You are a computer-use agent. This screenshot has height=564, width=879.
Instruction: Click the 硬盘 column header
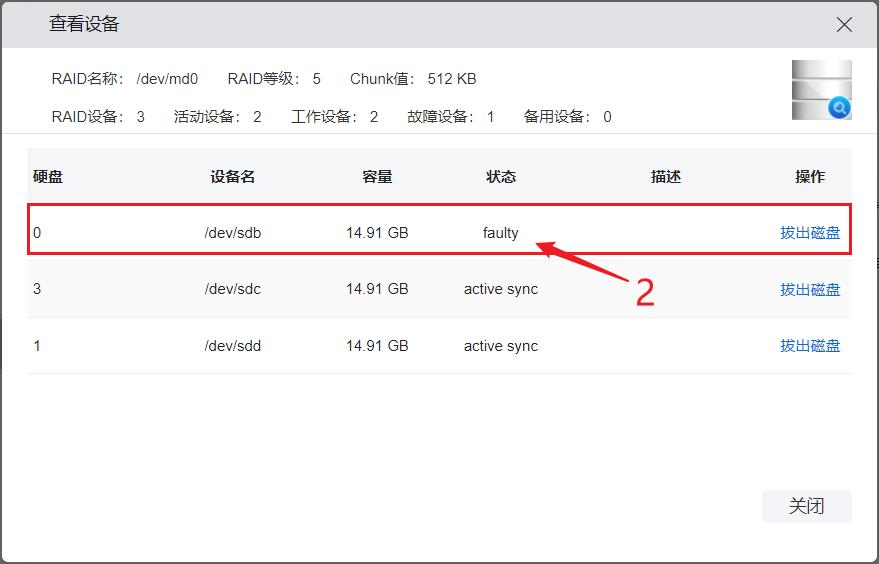point(48,177)
